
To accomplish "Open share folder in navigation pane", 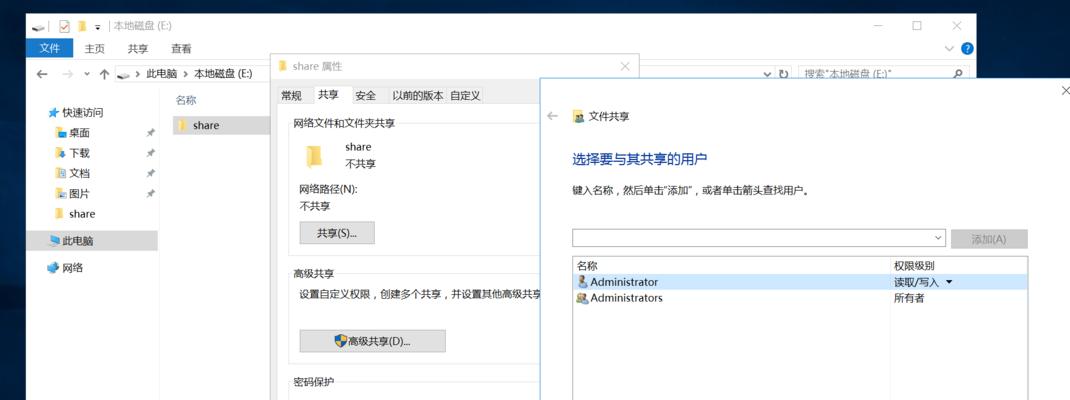I will point(82,214).
